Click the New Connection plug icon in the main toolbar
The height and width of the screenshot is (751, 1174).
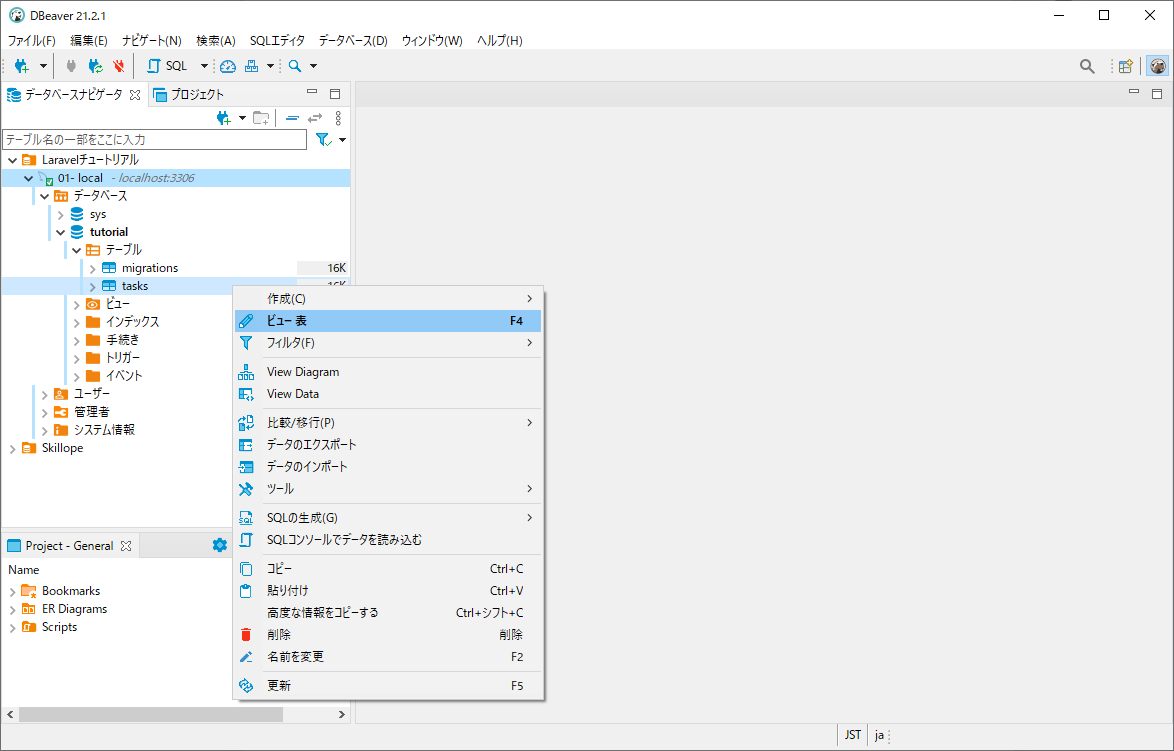(x=22, y=66)
